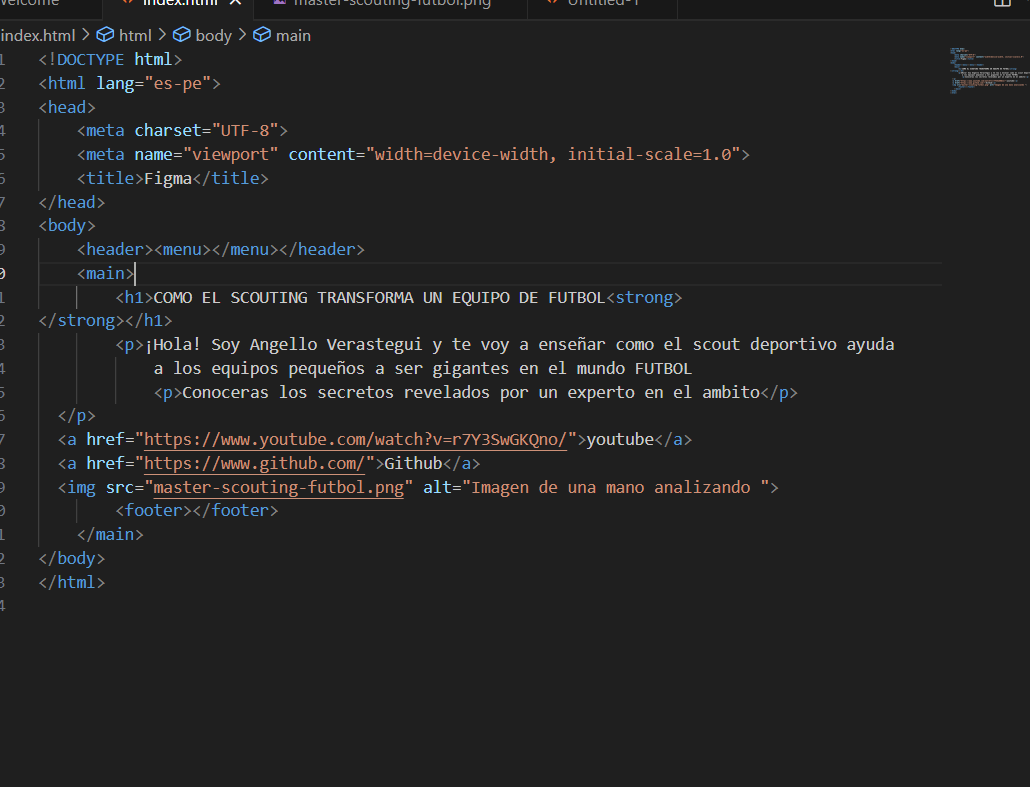
Task: Click the closing </body> tag
Action: coord(72,558)
